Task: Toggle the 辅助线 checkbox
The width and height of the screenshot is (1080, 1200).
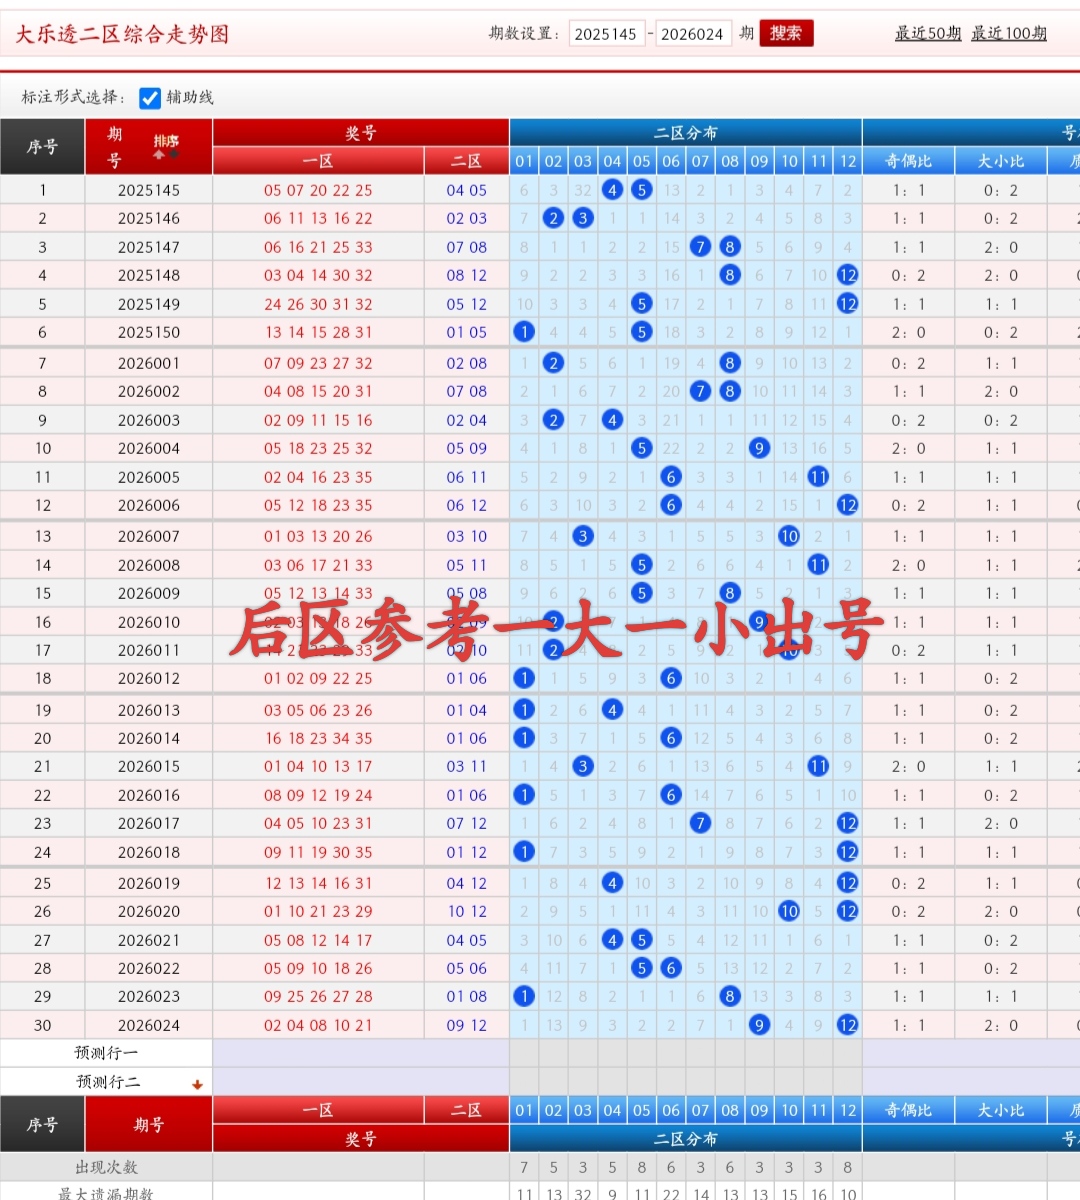Action: pyautogui.click(x=150, y=99)
